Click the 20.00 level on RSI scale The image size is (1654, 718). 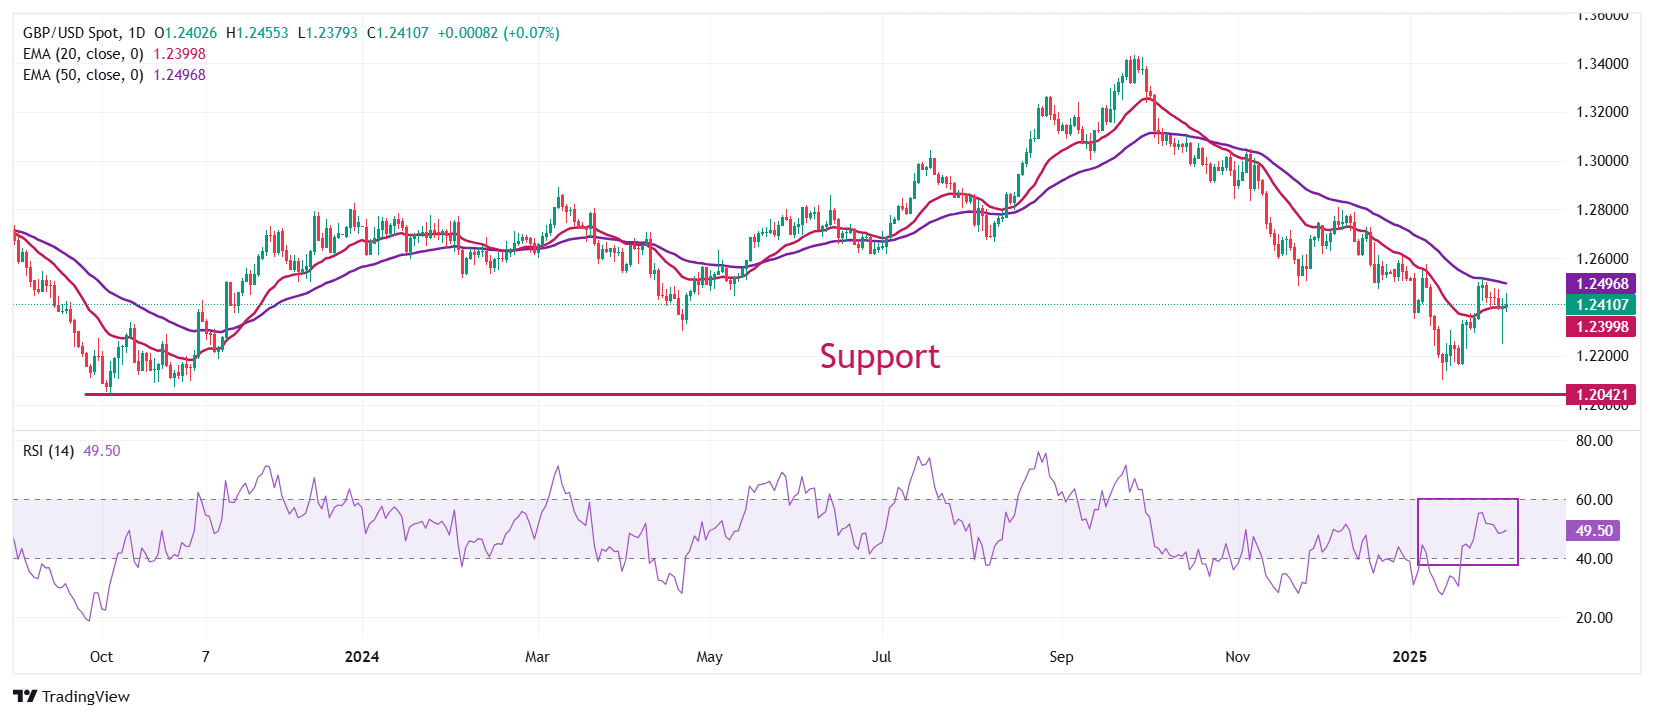(x=1594, y=618)
